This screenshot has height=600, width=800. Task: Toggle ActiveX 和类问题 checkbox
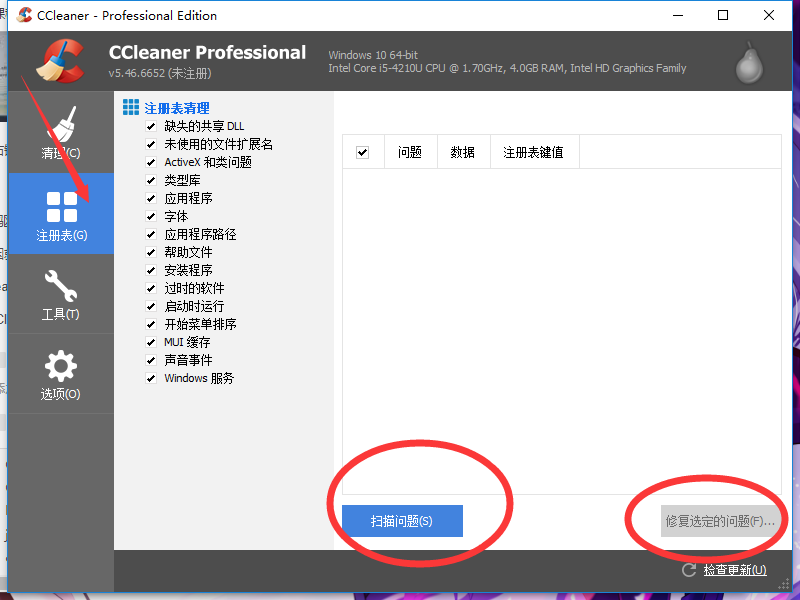tap(151, 162)
